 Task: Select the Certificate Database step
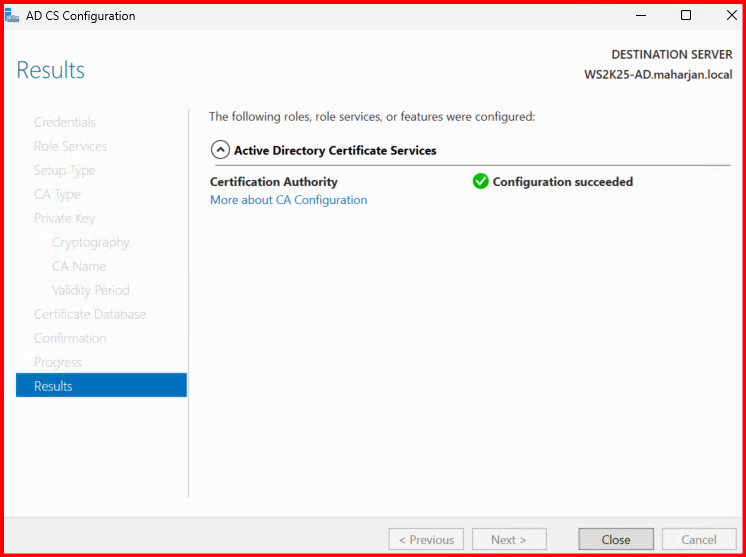[x=90, y=314]
